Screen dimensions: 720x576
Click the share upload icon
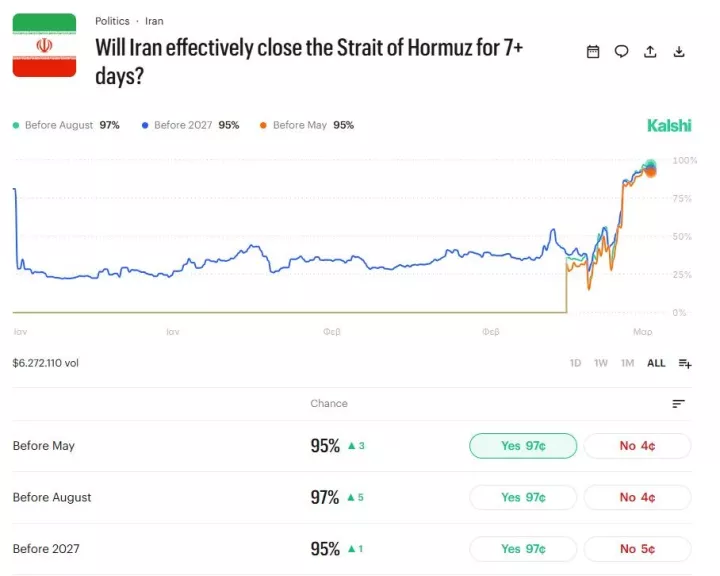[x=650, y=52]
